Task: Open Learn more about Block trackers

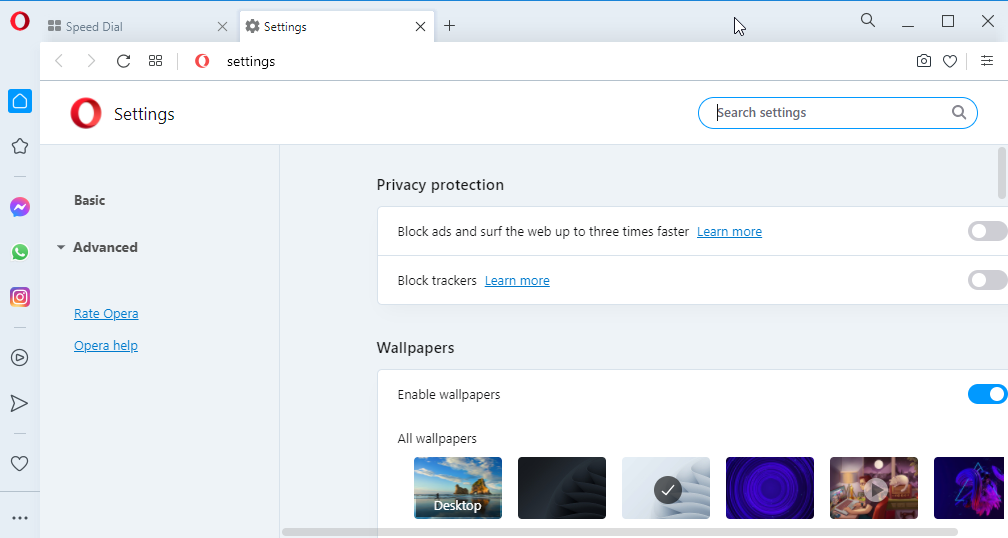Action: [x=517, y=280]
